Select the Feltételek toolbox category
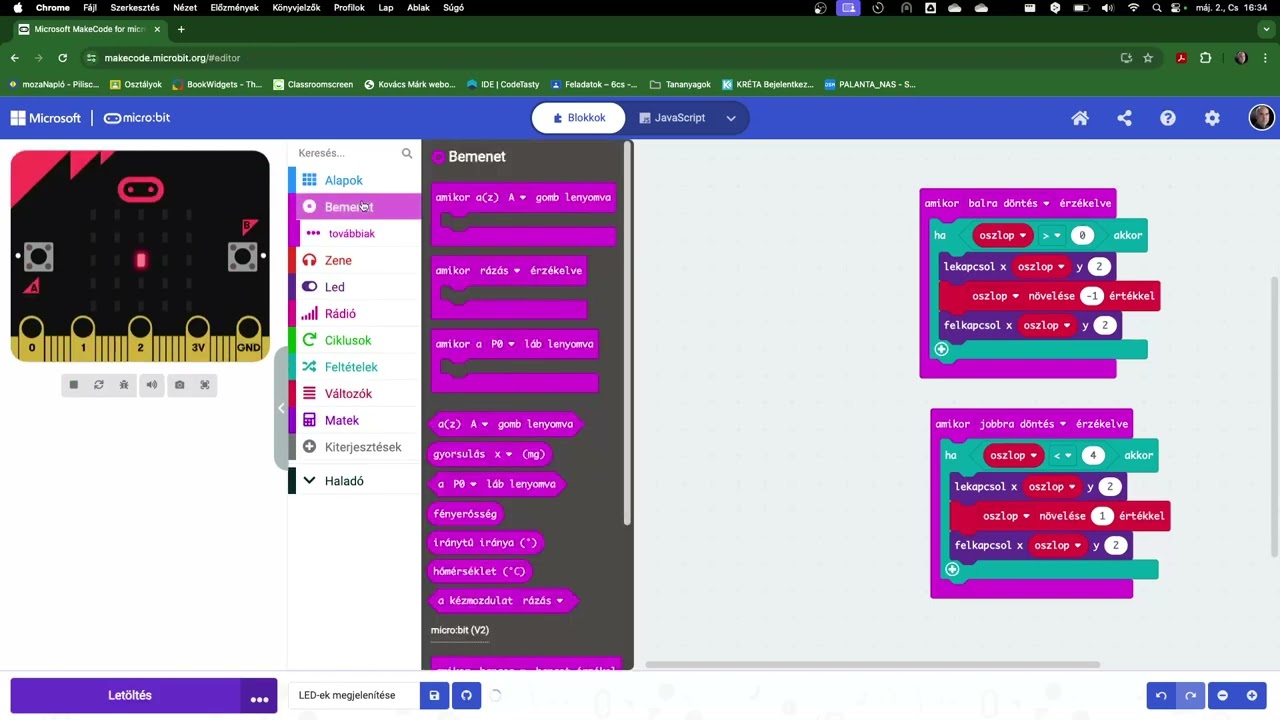 (x=355, y=367)
